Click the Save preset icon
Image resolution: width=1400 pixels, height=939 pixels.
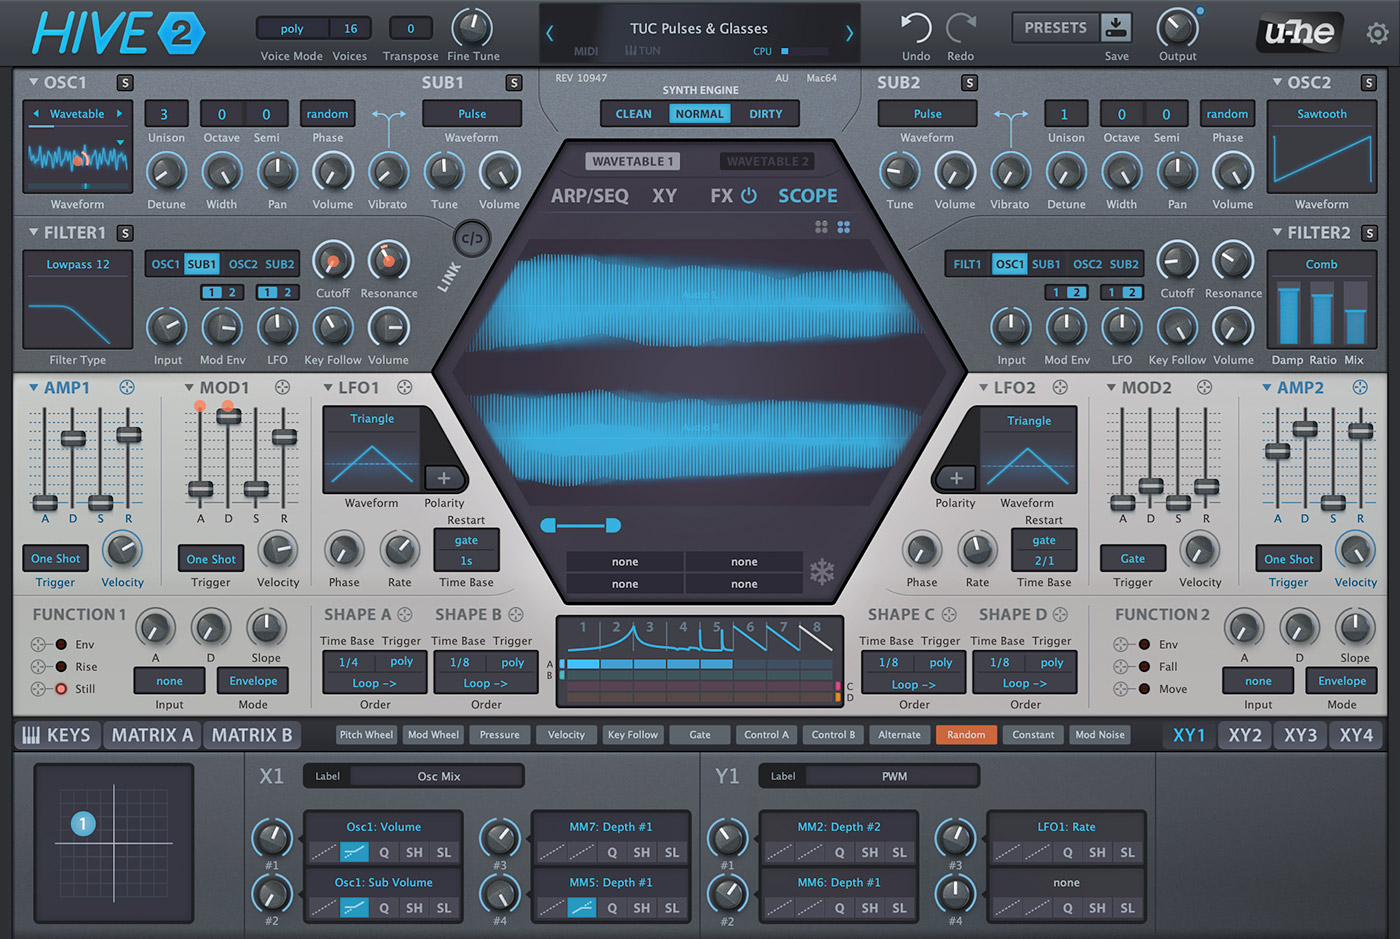tap(1116, 28)
